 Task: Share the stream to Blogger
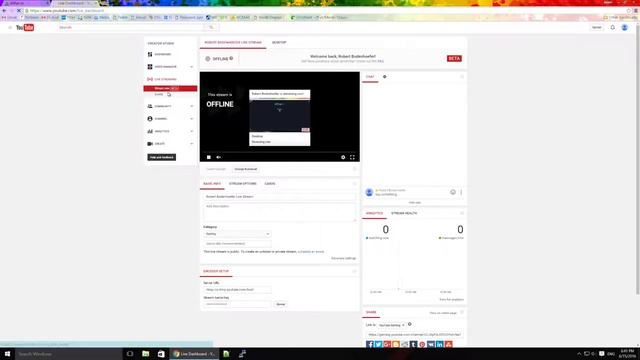(396, 344)
